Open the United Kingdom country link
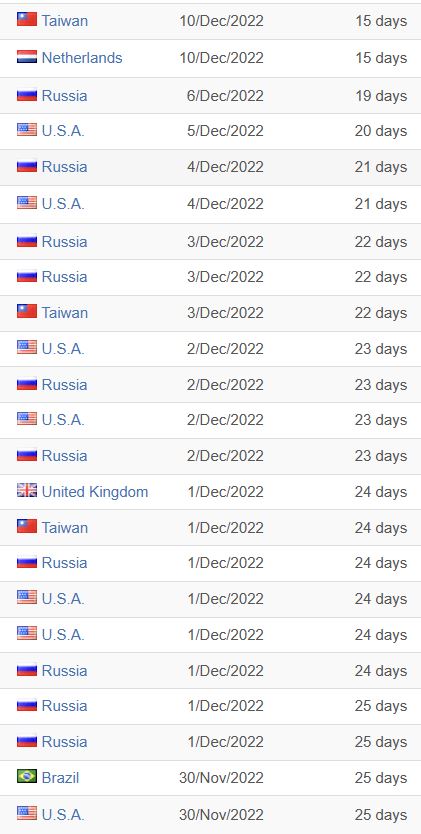This screenshot has height=834, width=421. click(x=95, y=491)
